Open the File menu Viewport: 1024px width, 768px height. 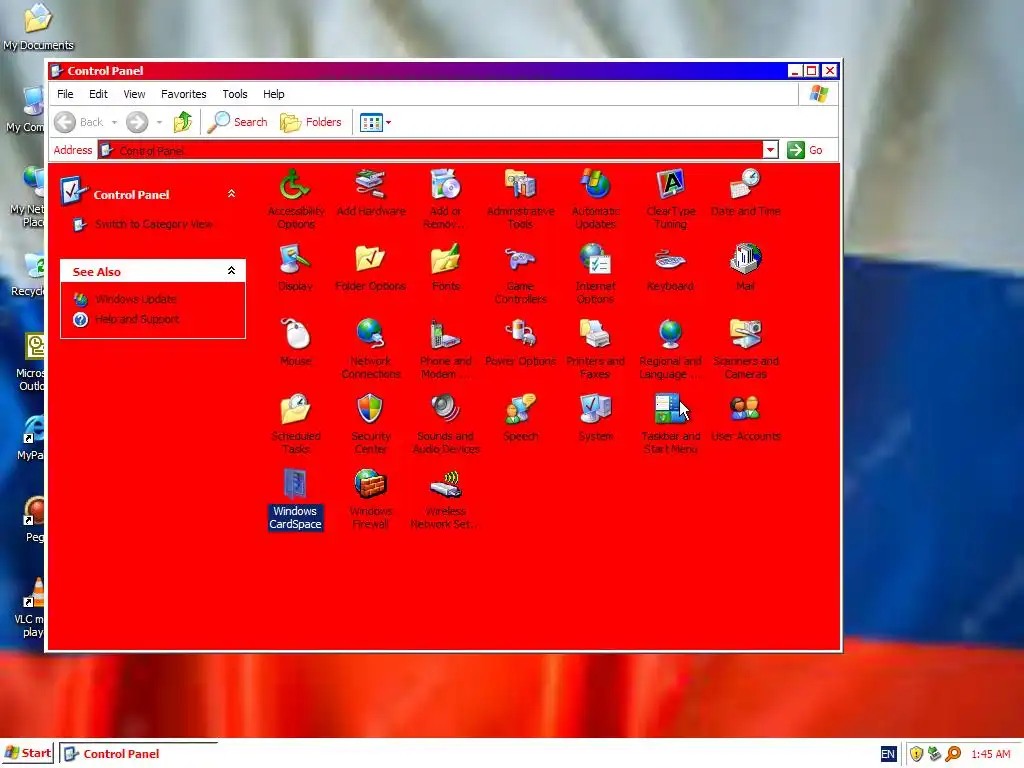click(x=65, y=94)
